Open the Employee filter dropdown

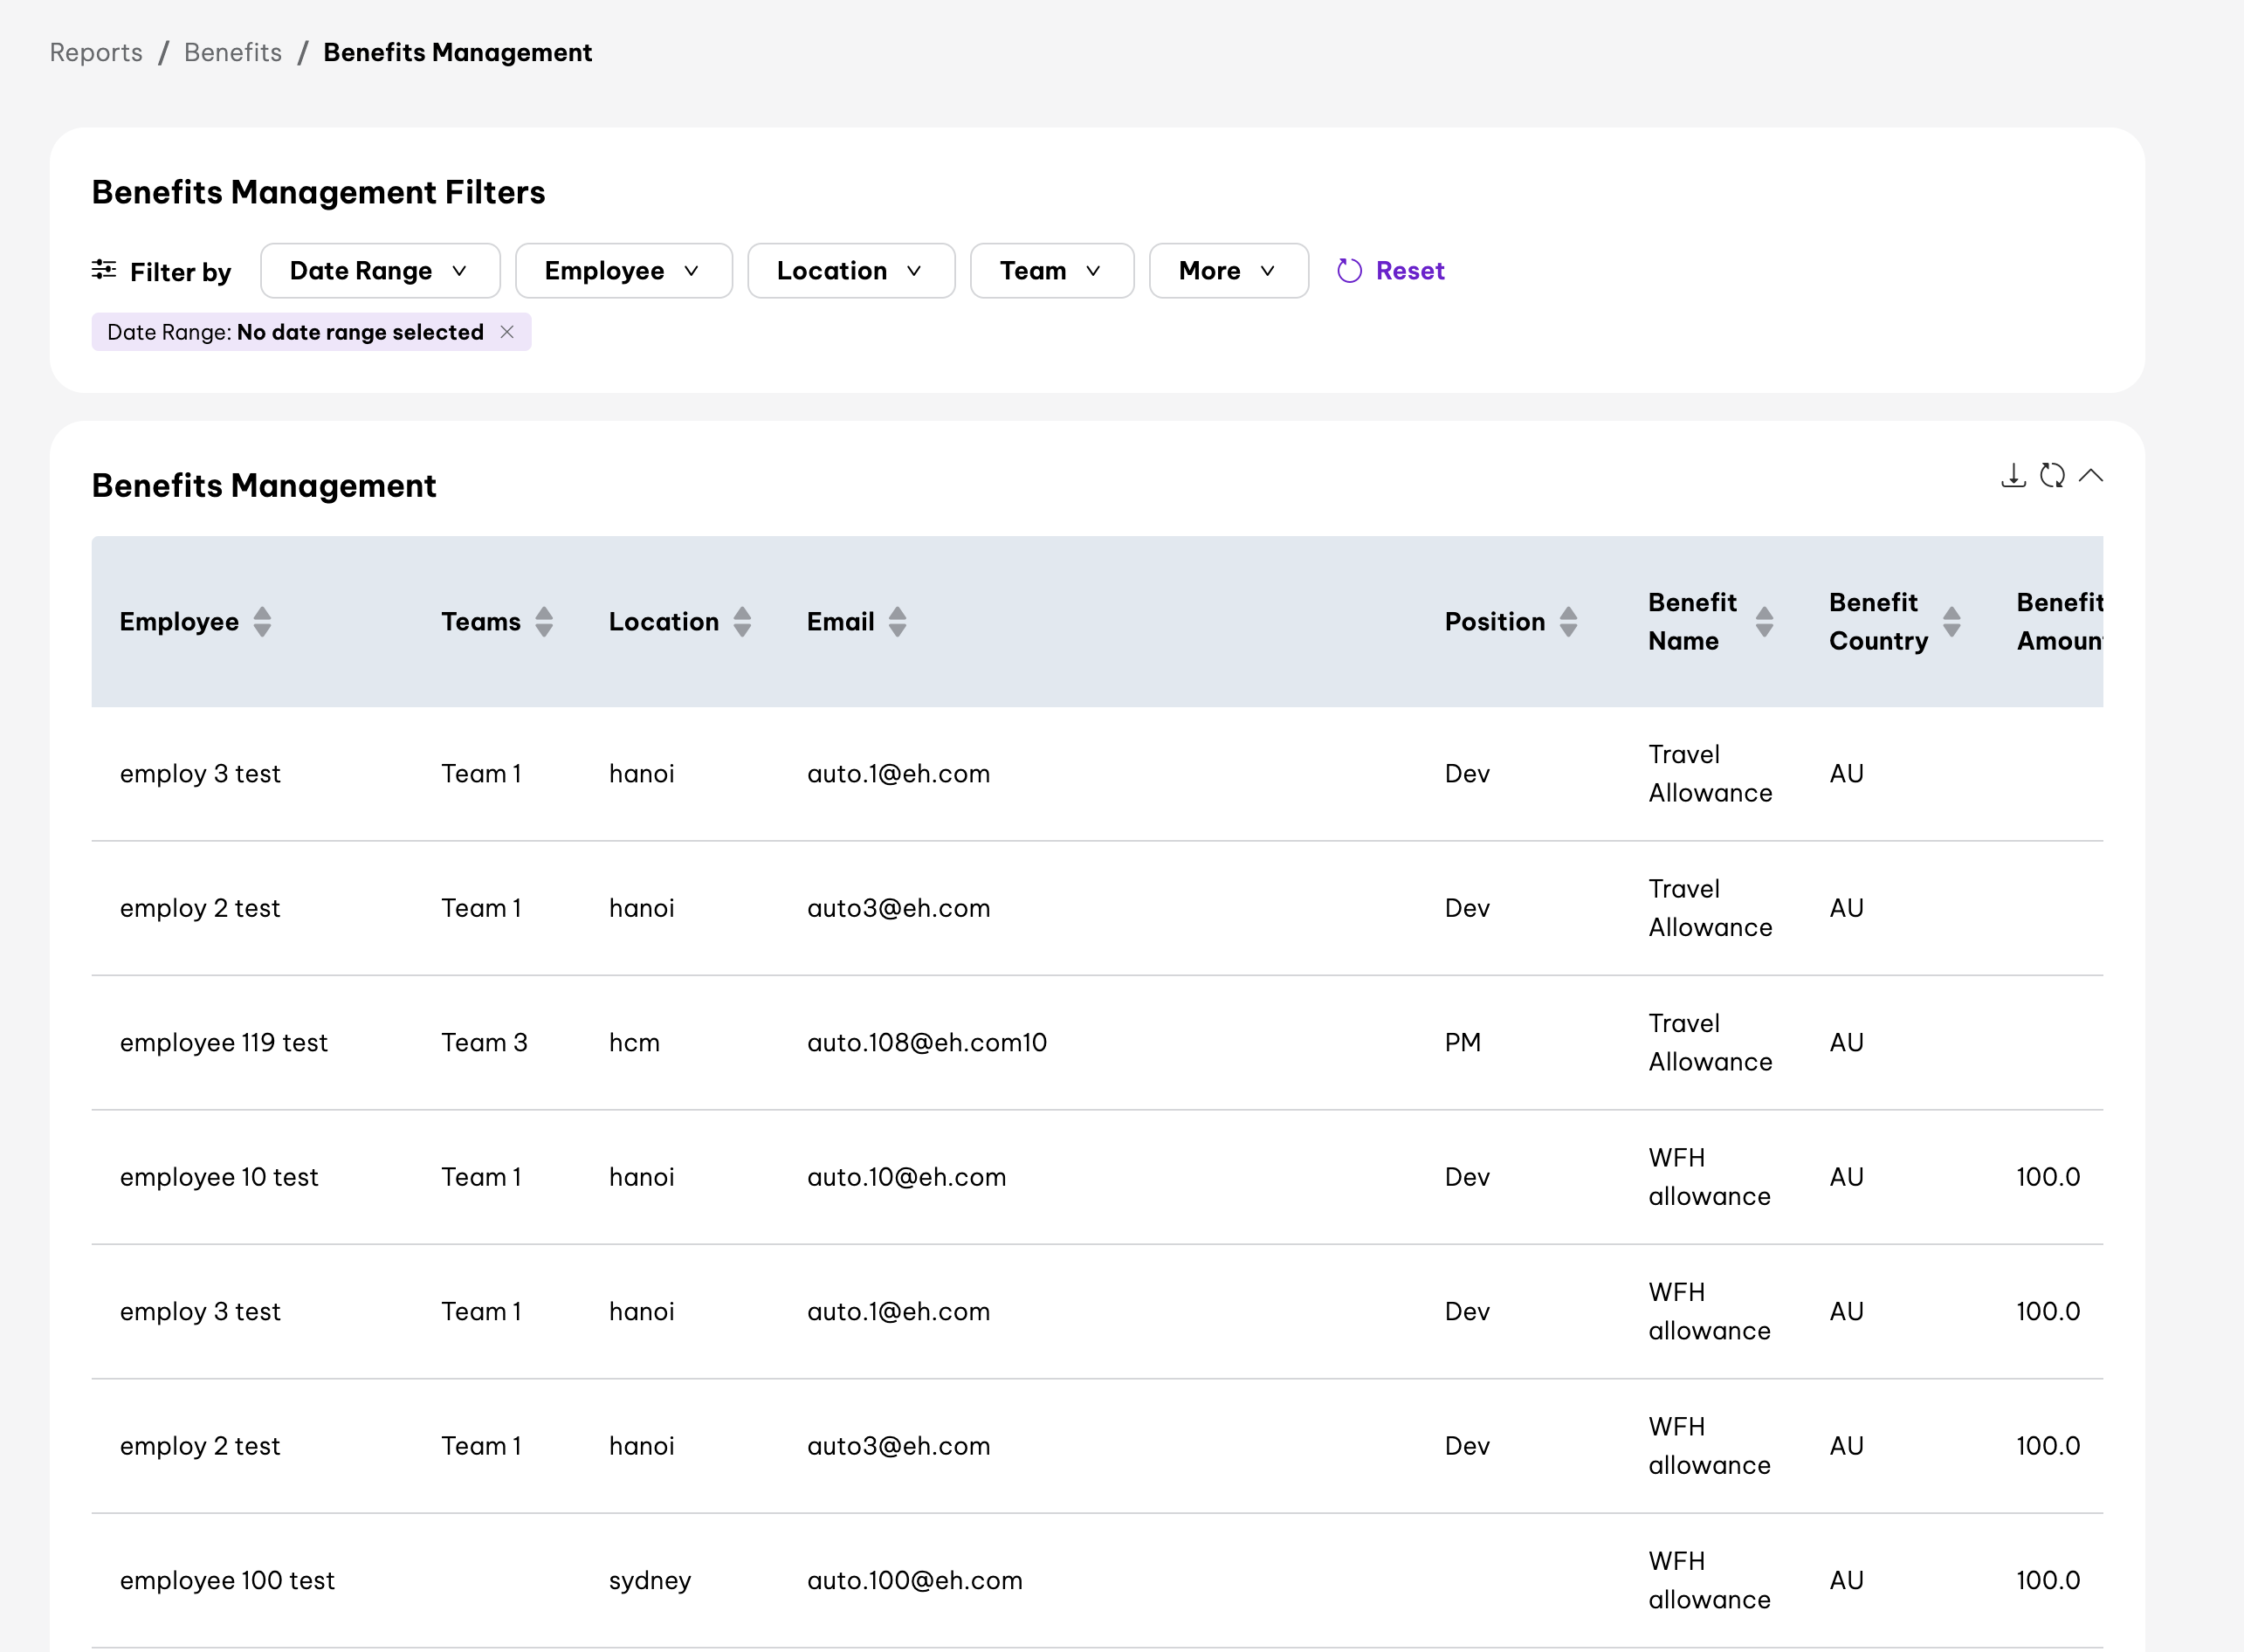[x=623, y=271]
